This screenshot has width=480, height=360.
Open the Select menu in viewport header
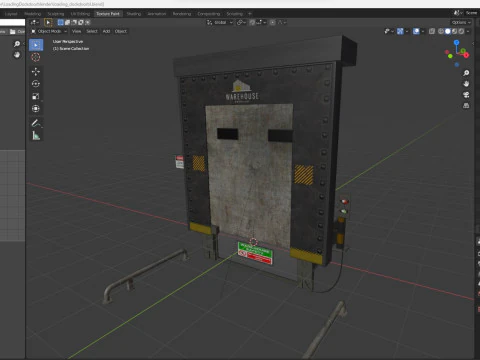[92, 31]
